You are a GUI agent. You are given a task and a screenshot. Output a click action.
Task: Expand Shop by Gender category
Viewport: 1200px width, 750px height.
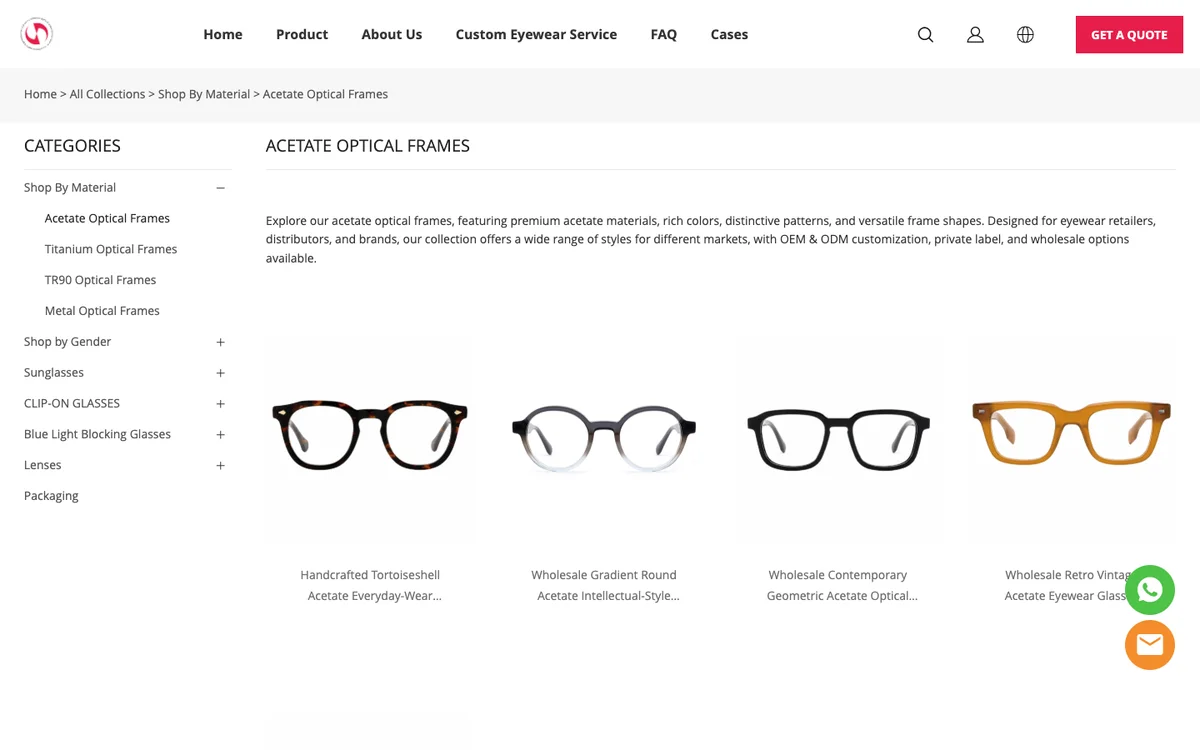221,342
